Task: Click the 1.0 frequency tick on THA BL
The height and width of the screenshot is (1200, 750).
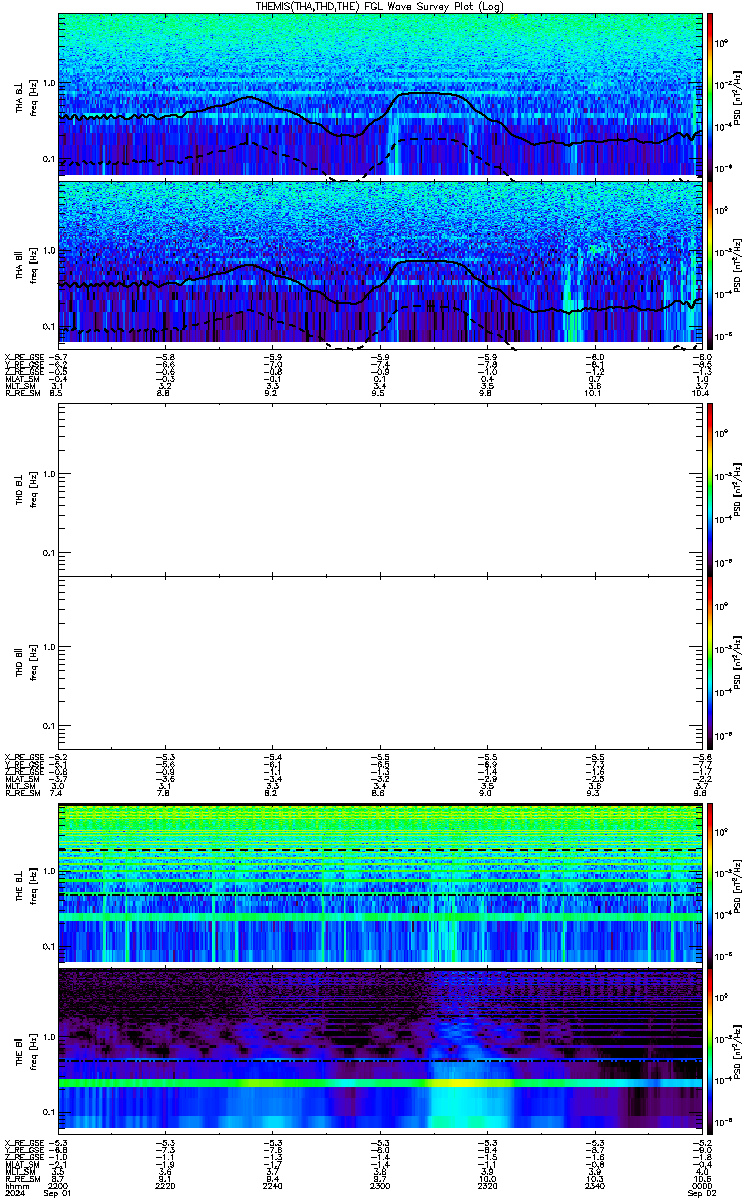Action: click(x=49, y=84)
